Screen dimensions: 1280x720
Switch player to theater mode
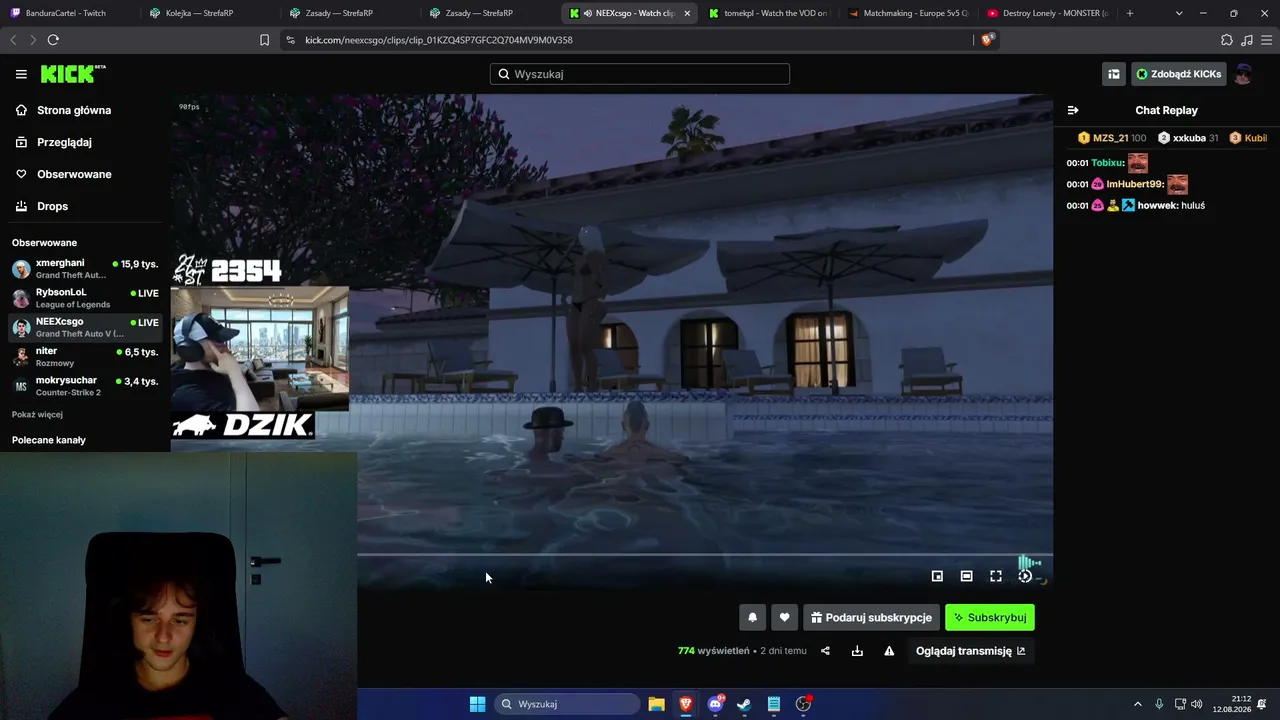tap(966, 576)
